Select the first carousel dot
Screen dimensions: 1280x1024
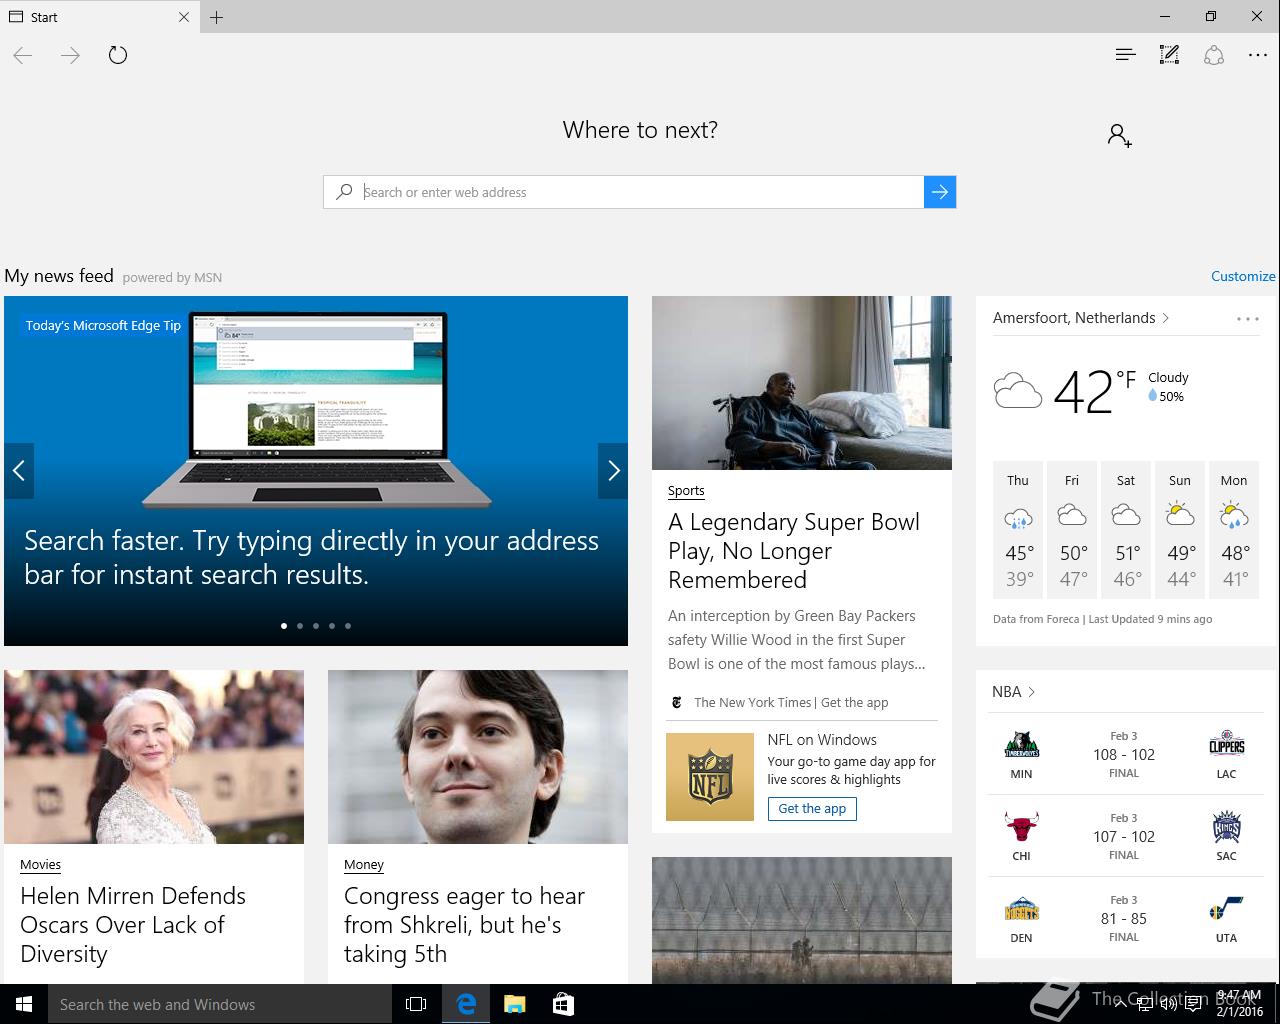click(284, 626)
